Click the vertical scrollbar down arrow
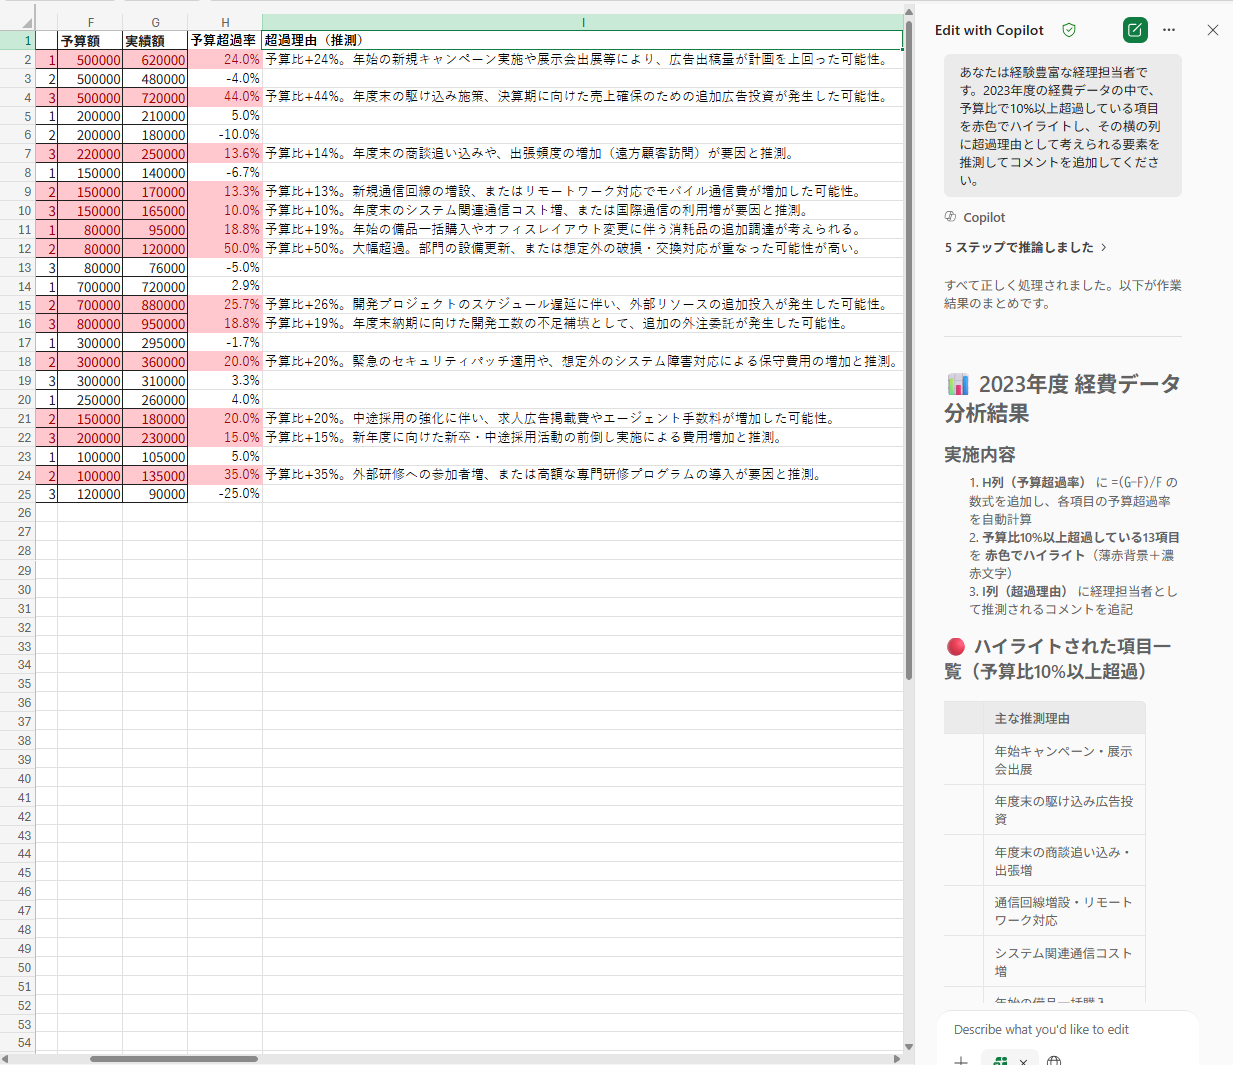Image resolution: width=1233 pixels, height=1065 pixels. 909,1047
